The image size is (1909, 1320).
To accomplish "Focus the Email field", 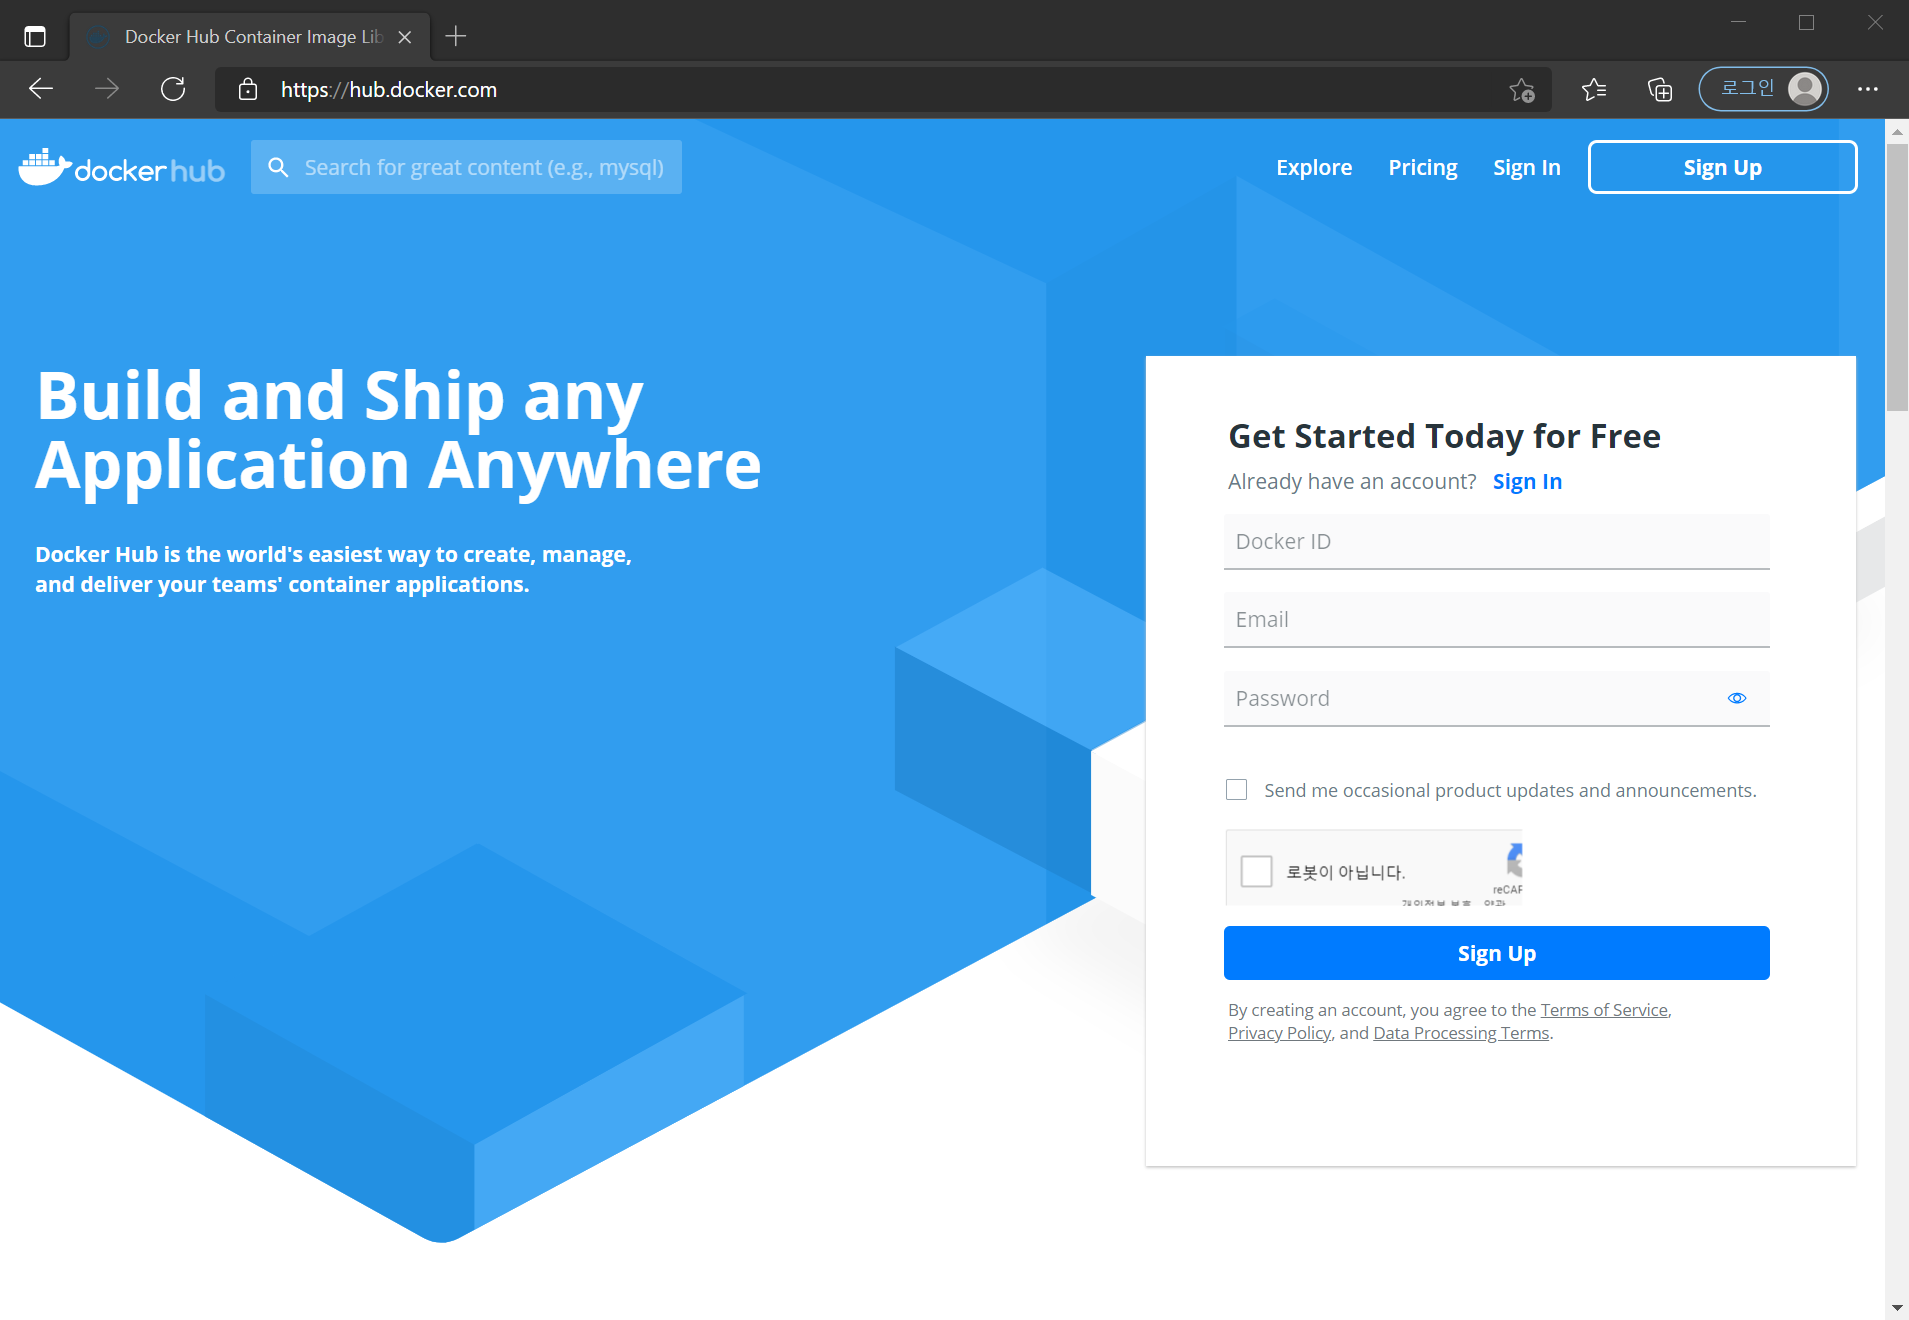I will pyautogui.click(x=1497, y=620).
